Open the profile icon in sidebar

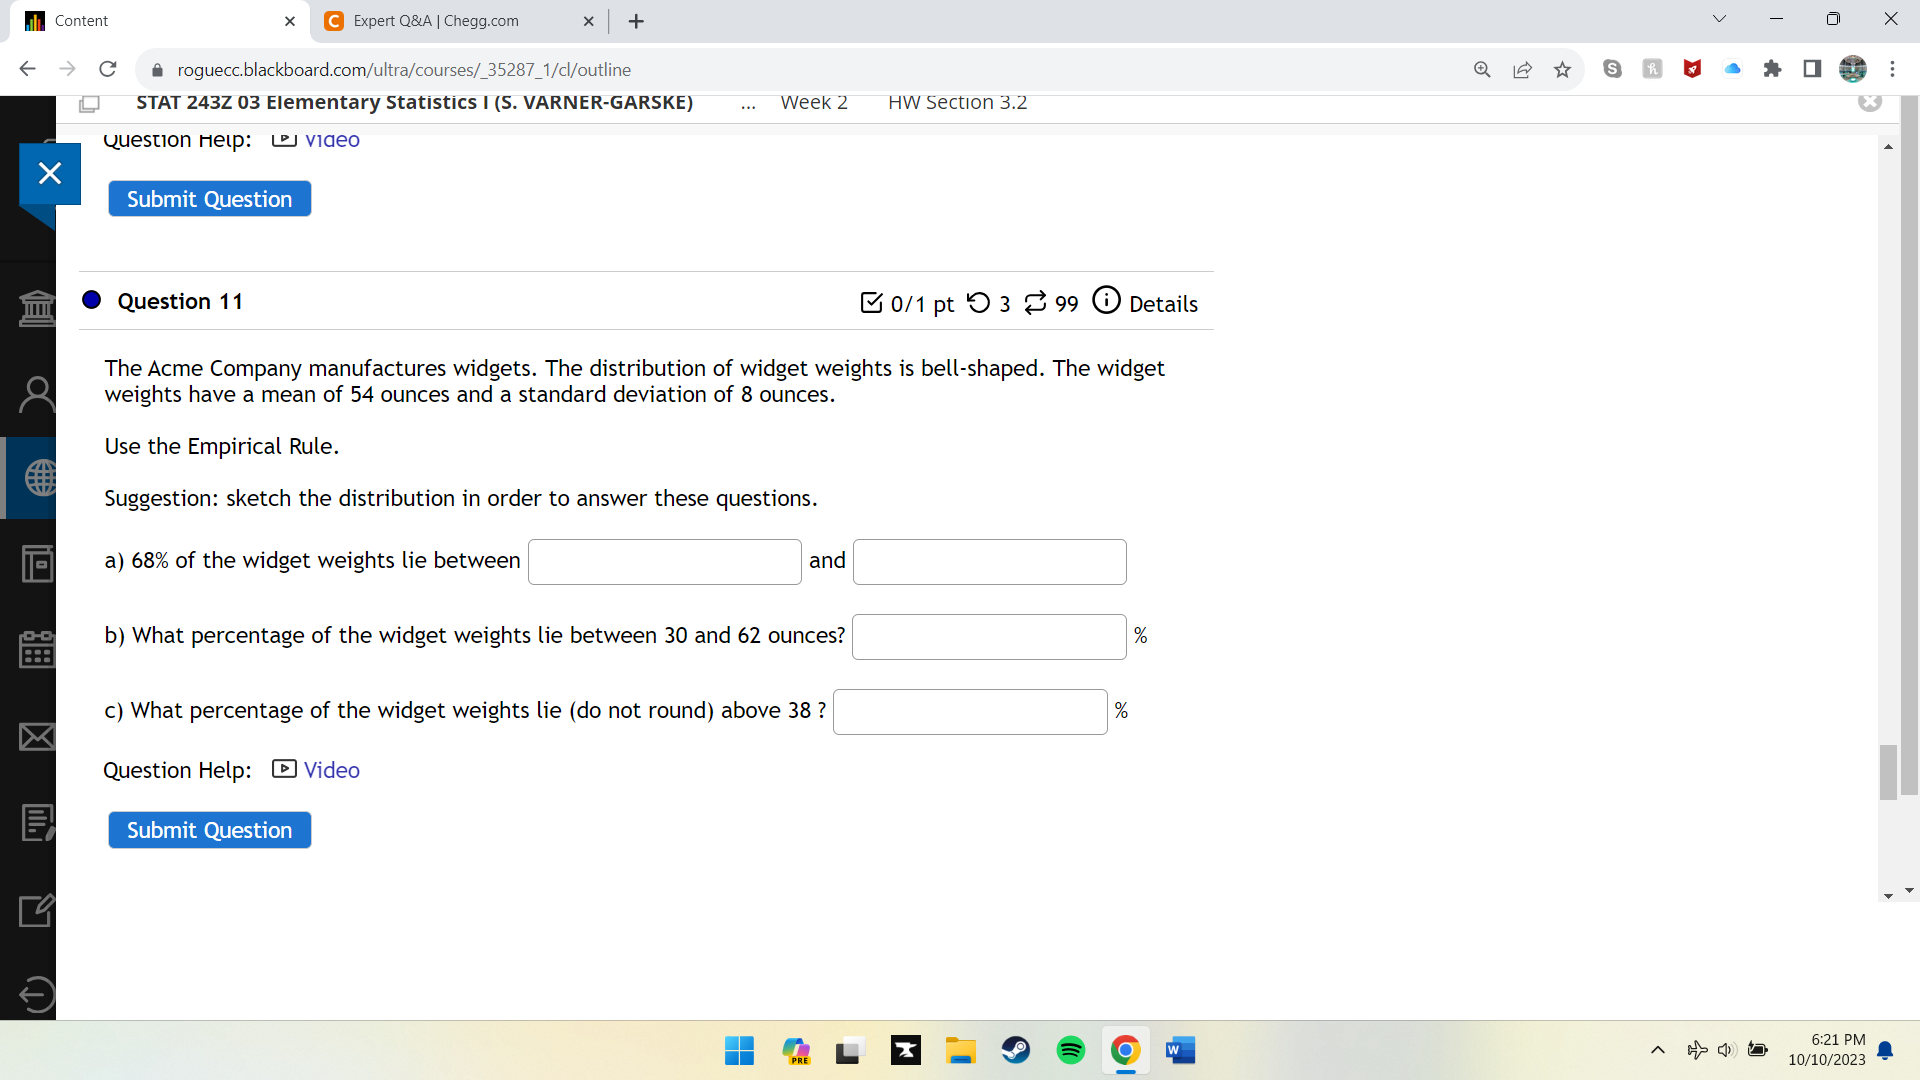pos(37,394)
